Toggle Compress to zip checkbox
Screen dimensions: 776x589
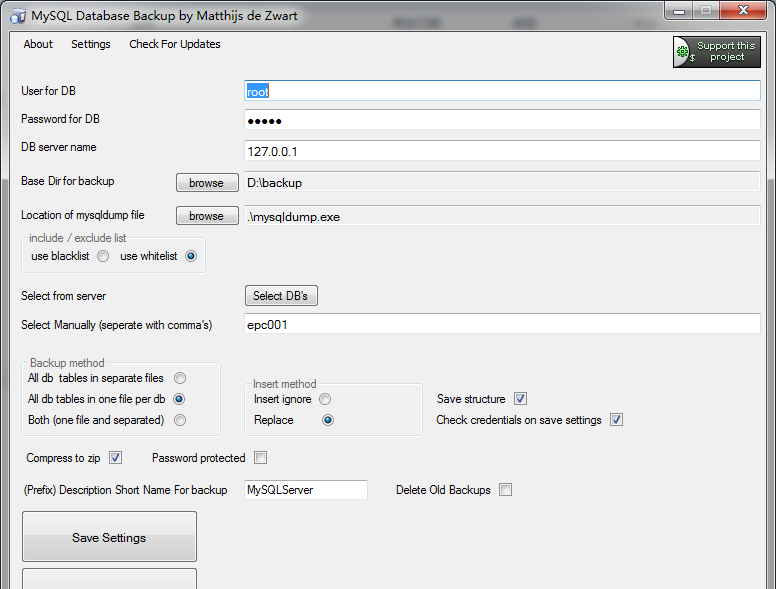[115, 458]
